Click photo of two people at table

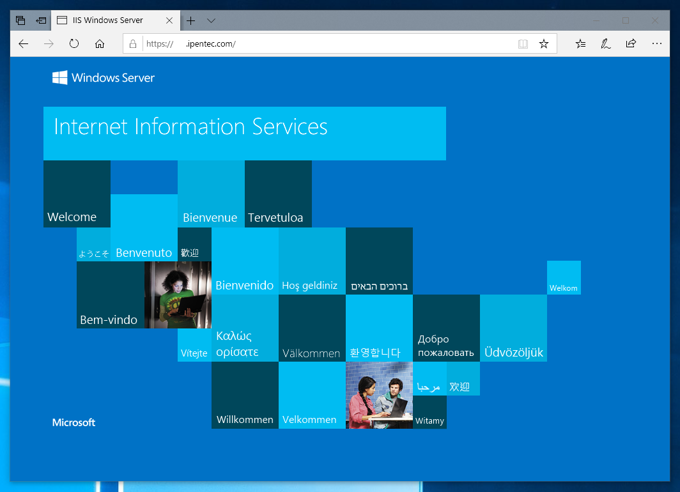click(x=379, y=395)
